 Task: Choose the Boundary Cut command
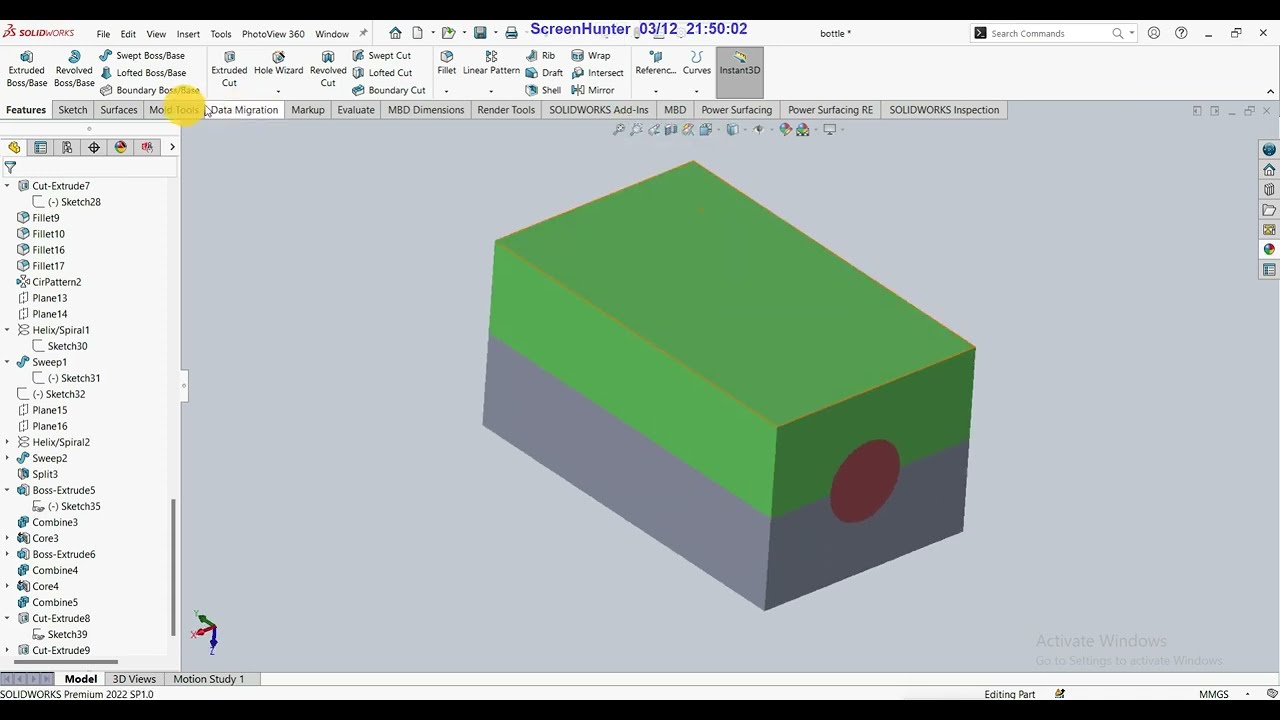(388, 90)
